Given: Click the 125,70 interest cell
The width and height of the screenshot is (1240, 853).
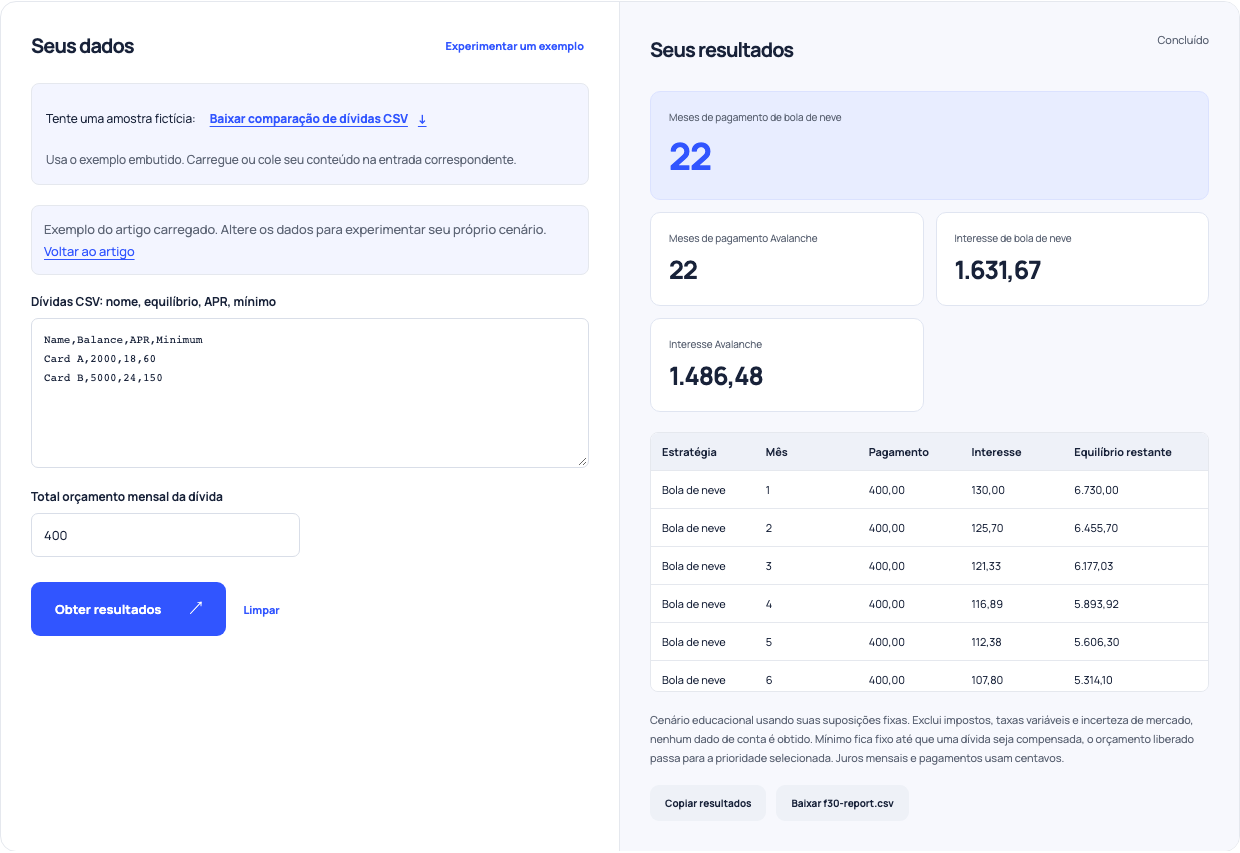Looking at the screenshot, I should point(987,528).
